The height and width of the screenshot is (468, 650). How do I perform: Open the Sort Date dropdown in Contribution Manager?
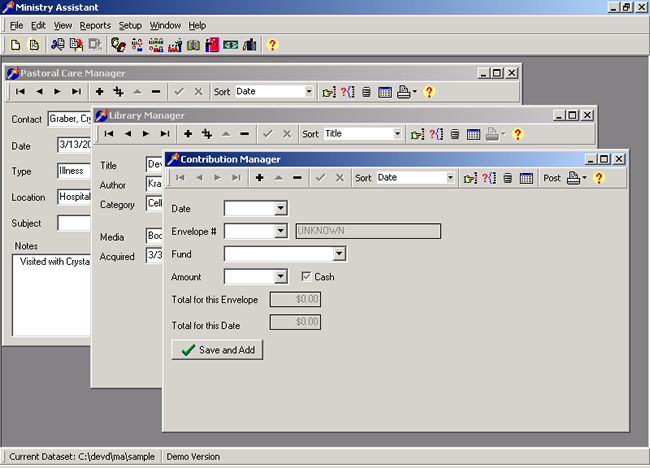coord(450,177)
